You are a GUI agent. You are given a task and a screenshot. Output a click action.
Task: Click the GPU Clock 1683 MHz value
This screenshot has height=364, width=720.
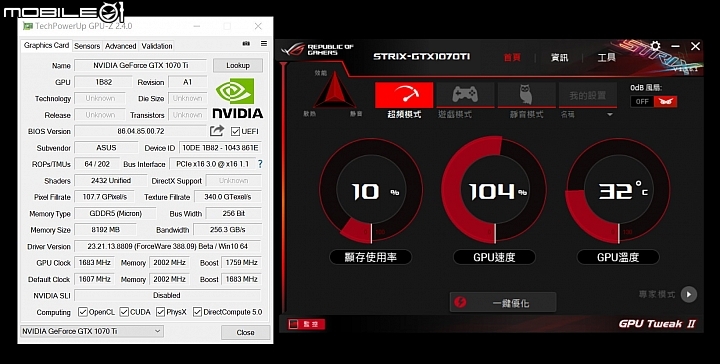point(94,263)
